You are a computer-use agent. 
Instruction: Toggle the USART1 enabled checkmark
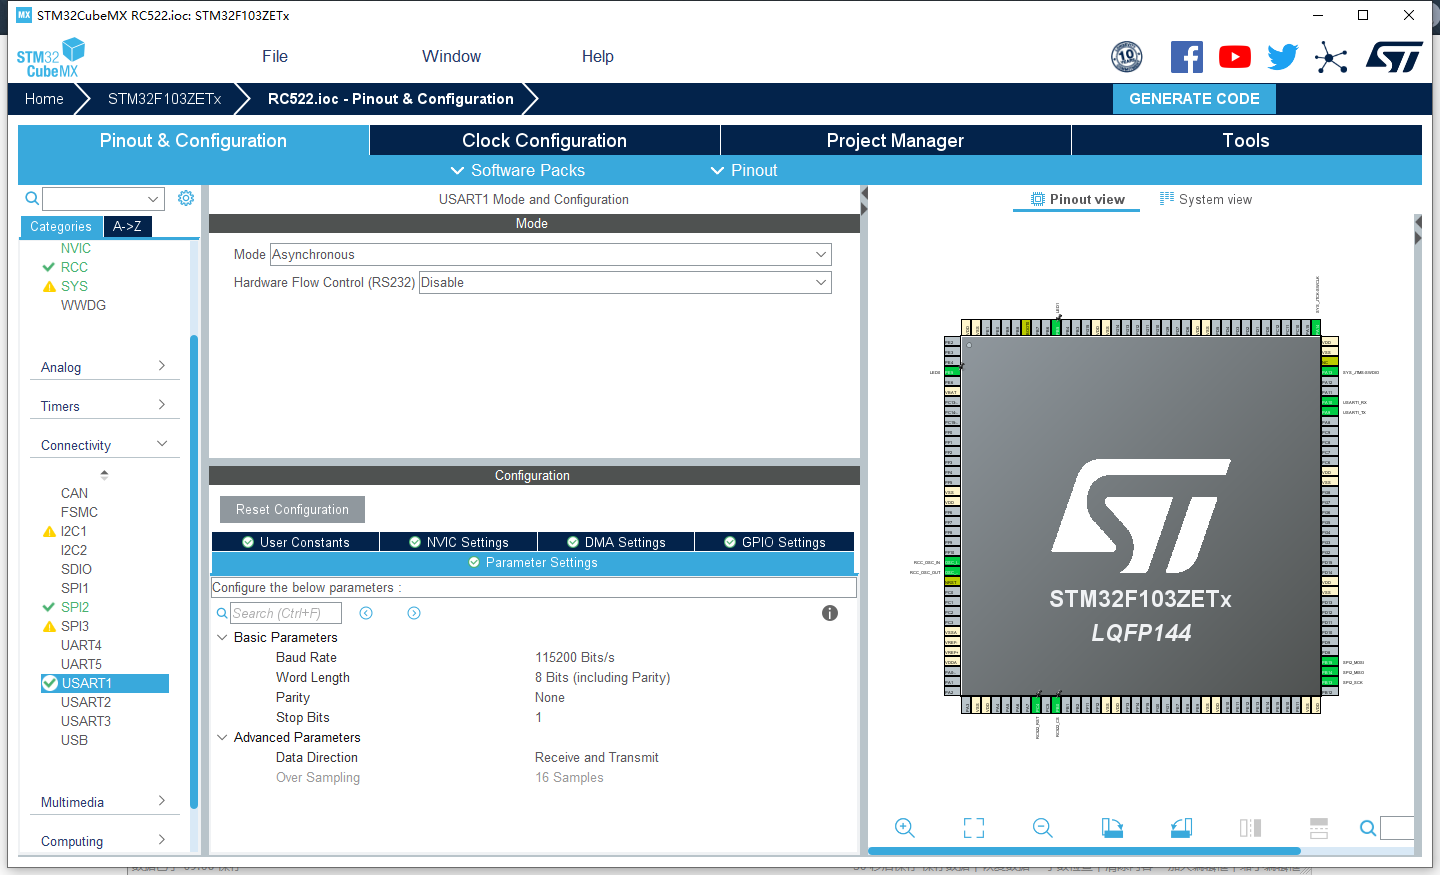[x=50, y=683]
